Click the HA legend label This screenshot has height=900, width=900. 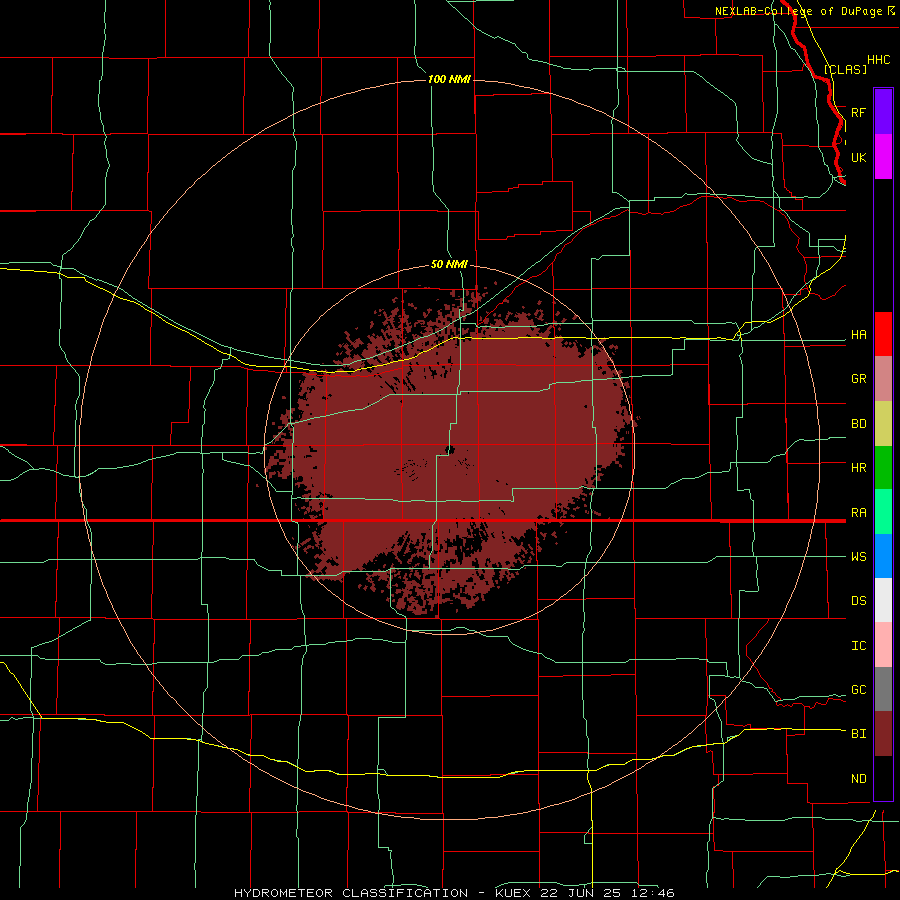tap(858, 334)
